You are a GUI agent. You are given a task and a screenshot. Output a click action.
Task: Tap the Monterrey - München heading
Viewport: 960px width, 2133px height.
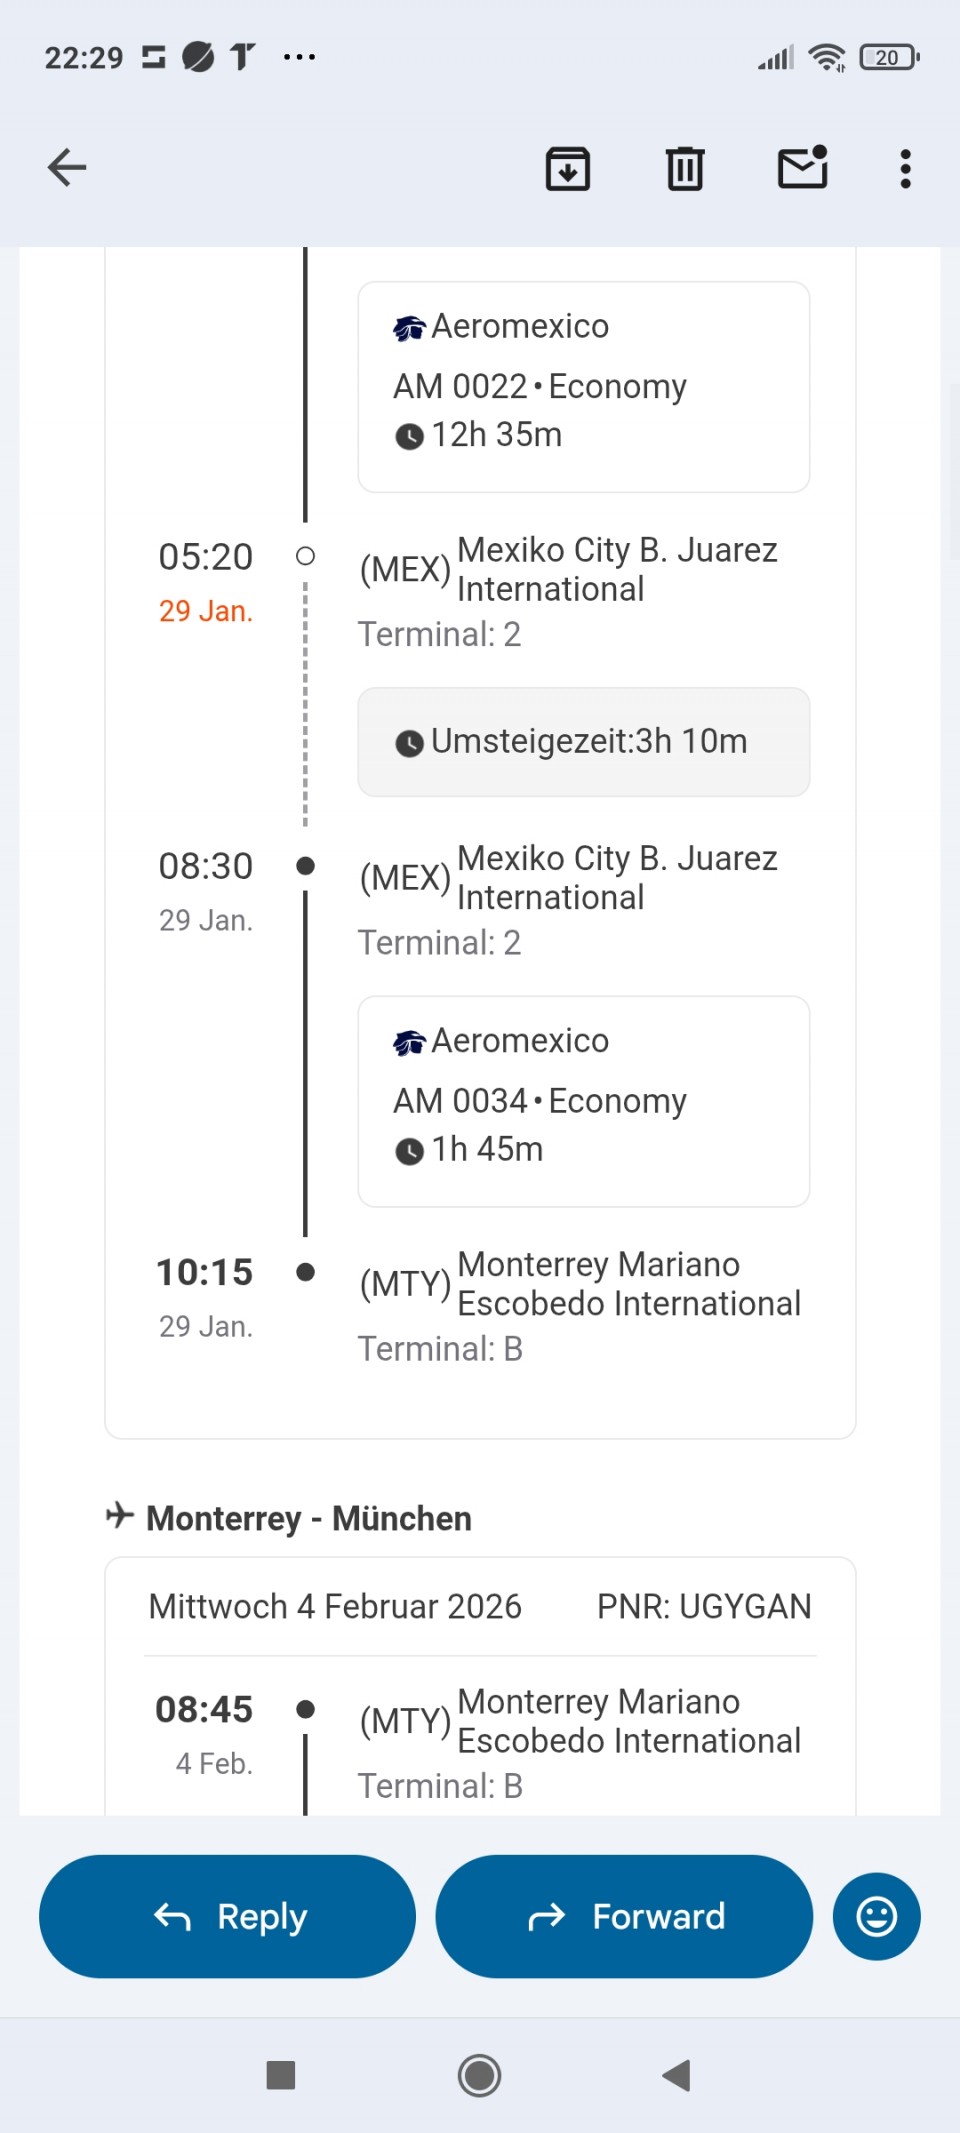[x=308, y=1518]
